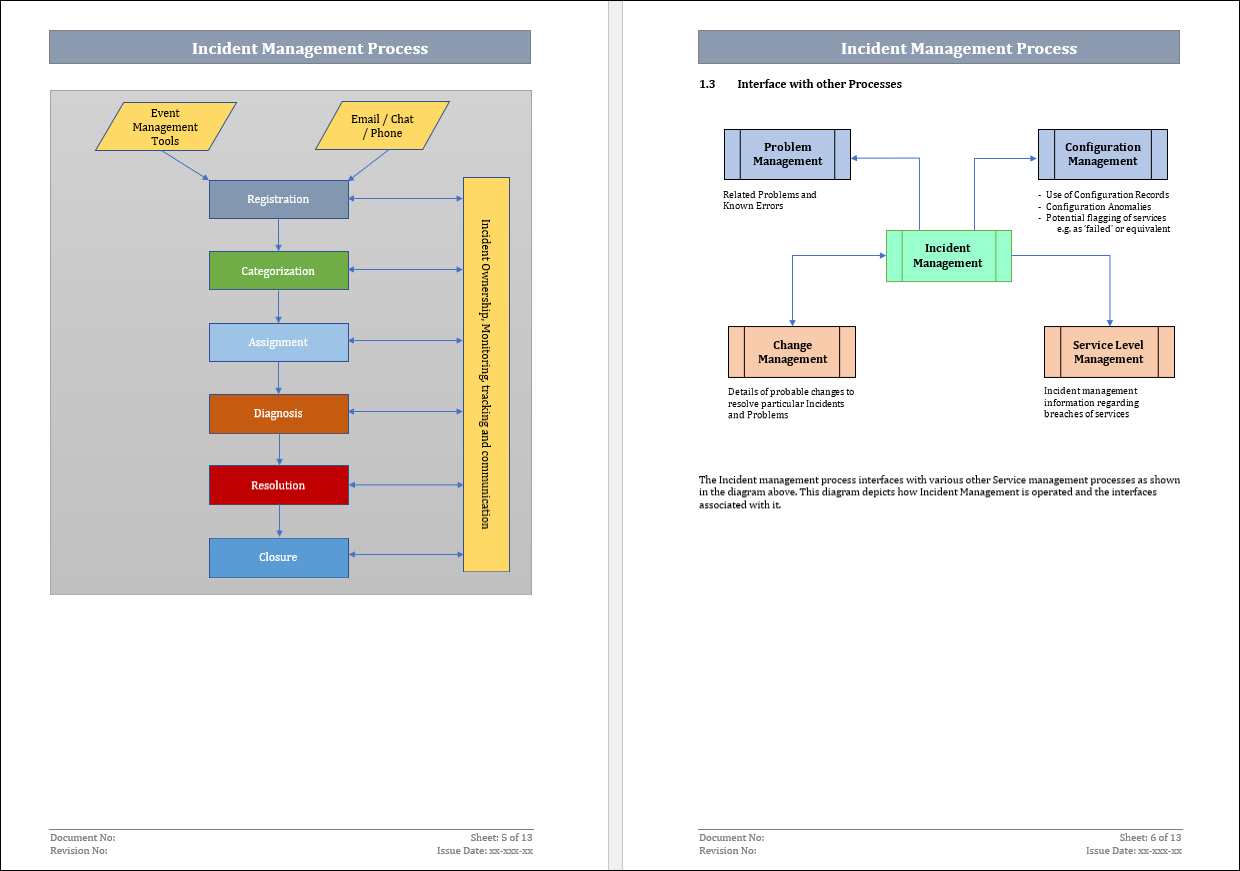Image resolution: width=1240 pixels, height=871 pixels.
Task: Click the 'Related Problems and Known Errors' caption
Action: click(x=769, y=200)
